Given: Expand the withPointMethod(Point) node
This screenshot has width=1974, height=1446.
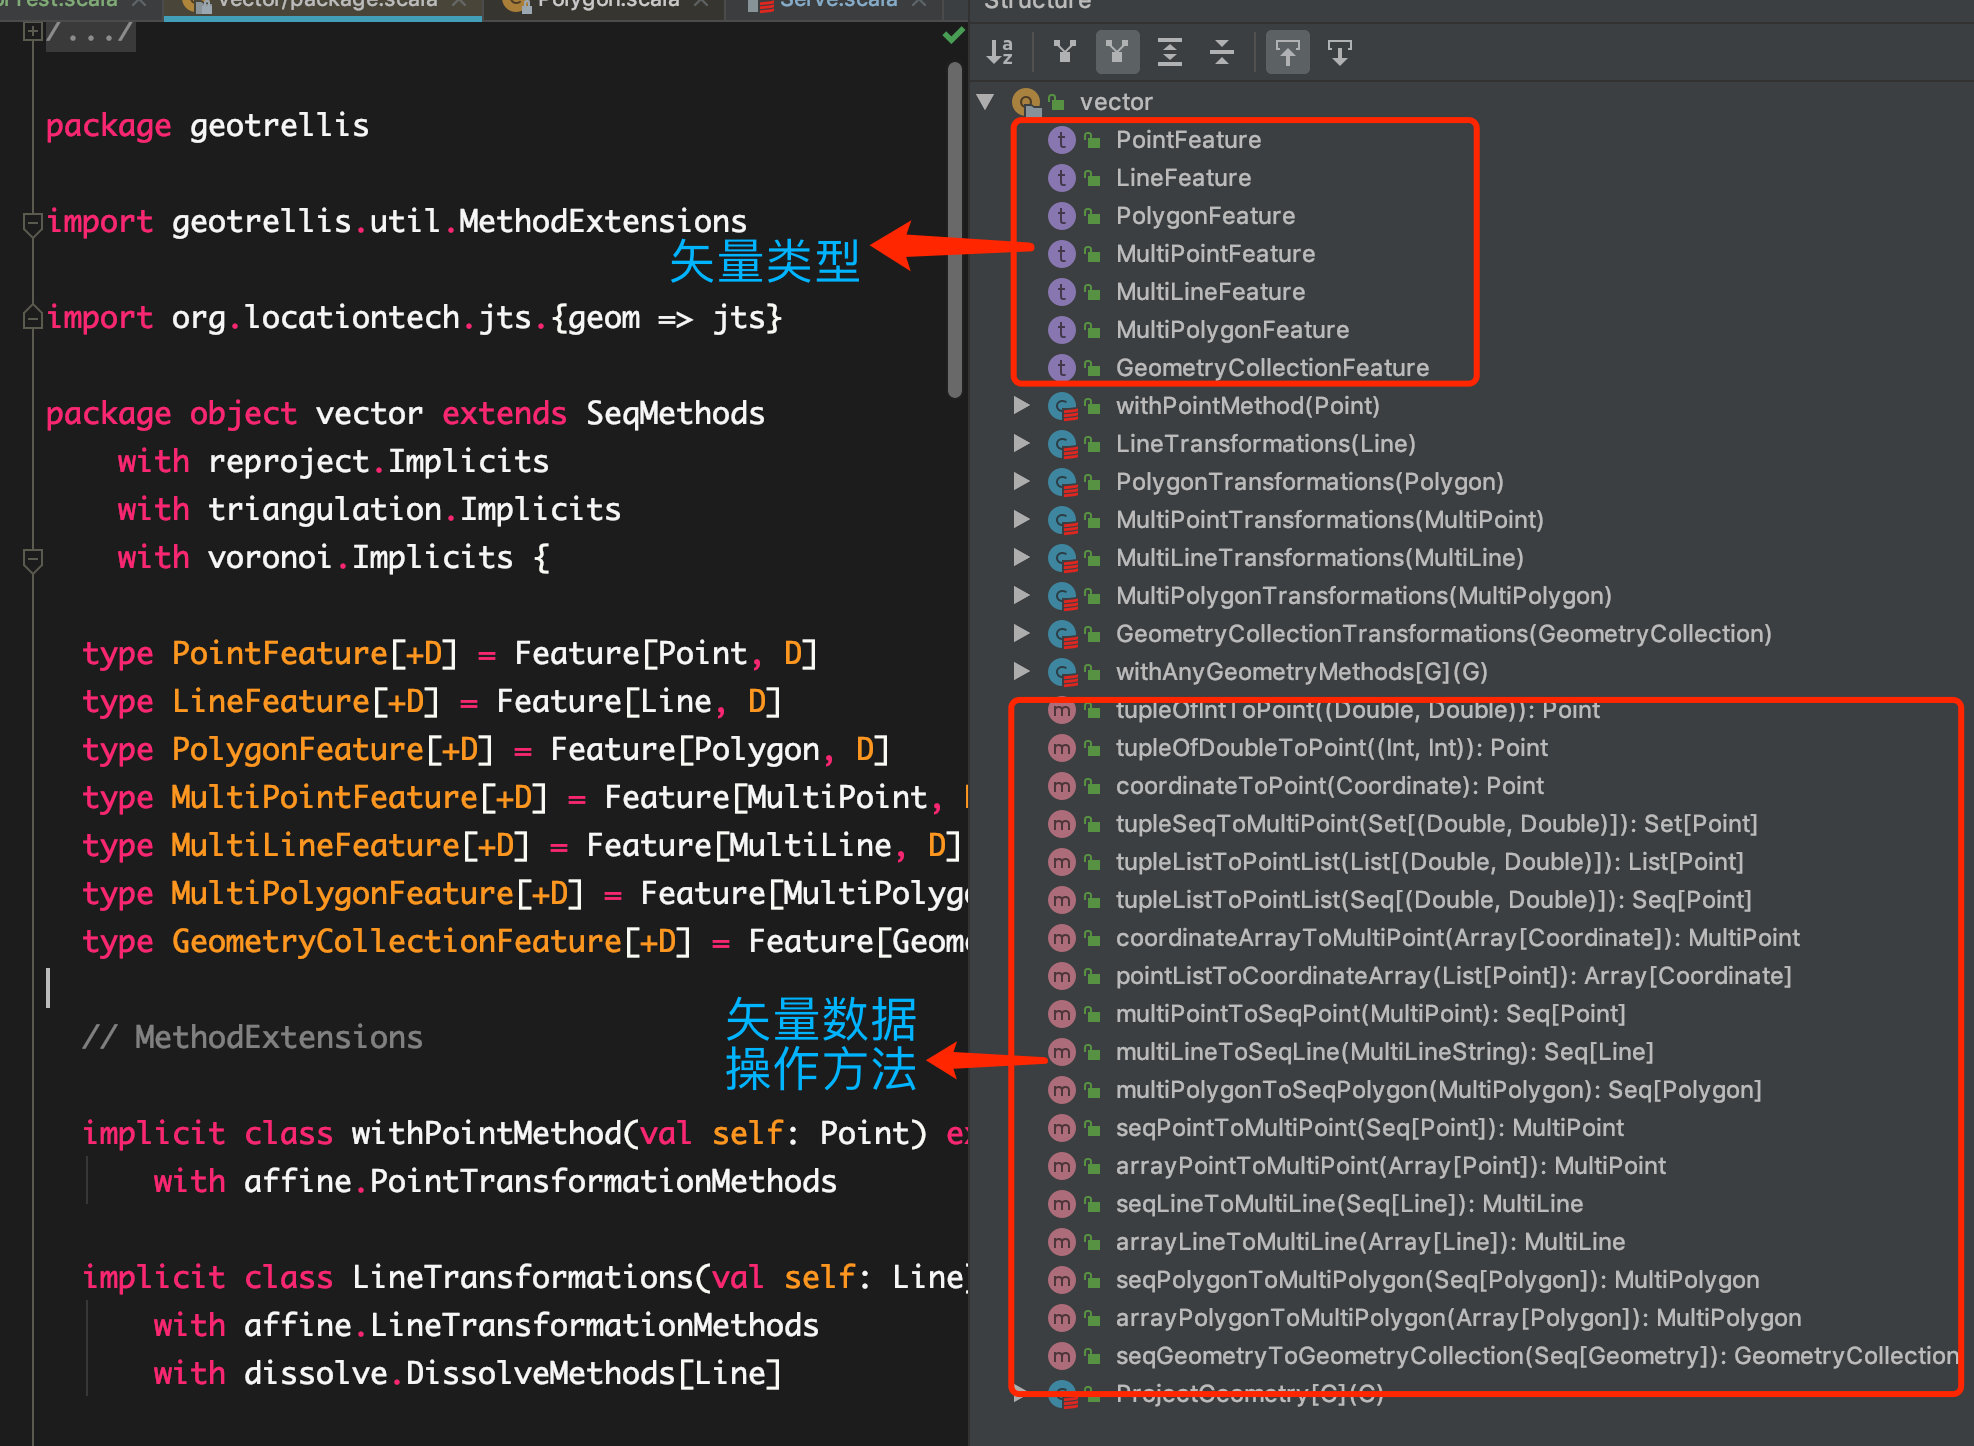Looking at the screenshot, I should coord(1021,406).
